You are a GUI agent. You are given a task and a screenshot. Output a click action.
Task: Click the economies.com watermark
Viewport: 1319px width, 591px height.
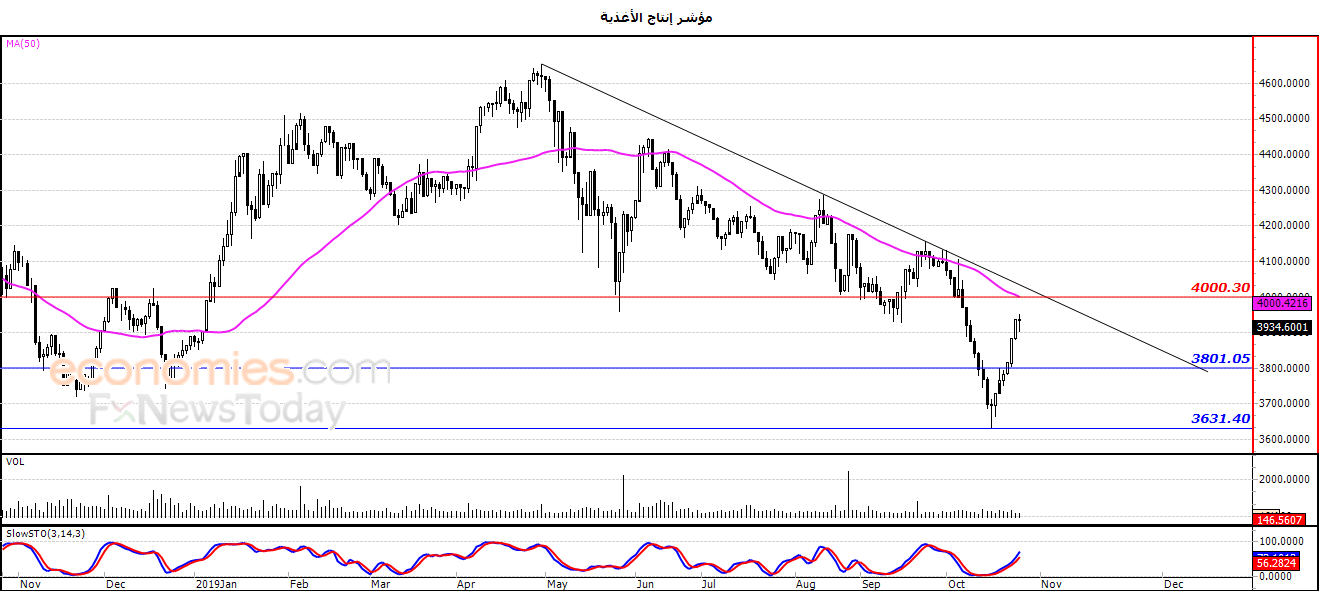tap(220, 370)
